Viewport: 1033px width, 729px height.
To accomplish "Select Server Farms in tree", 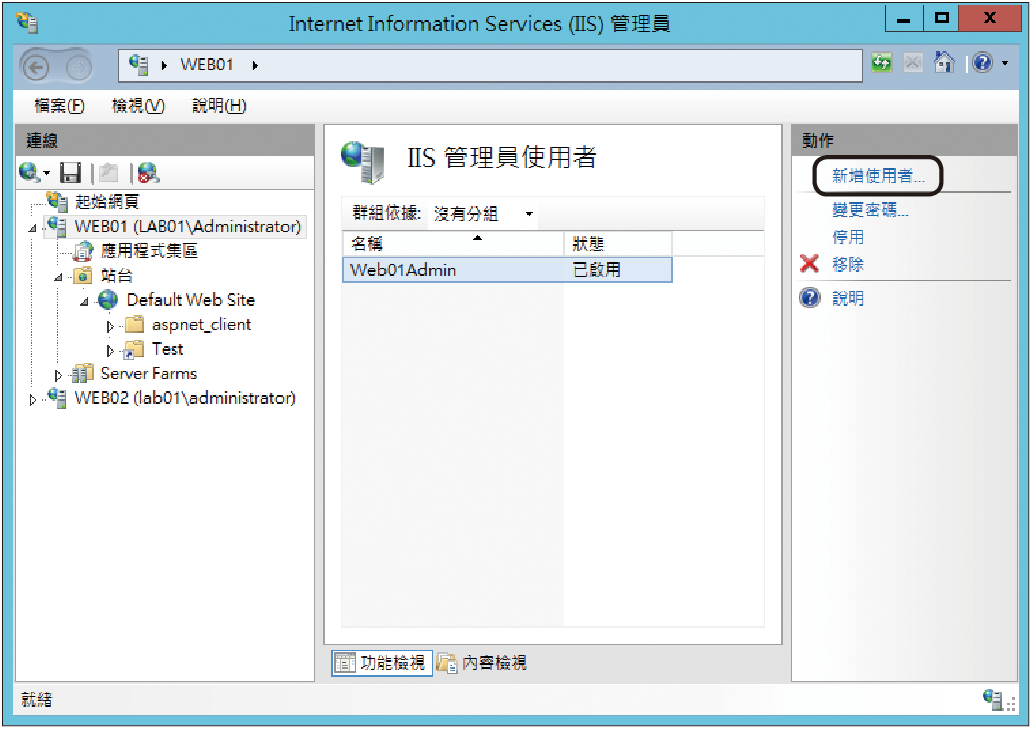I will pyautogui.click(x=148, y=373).
